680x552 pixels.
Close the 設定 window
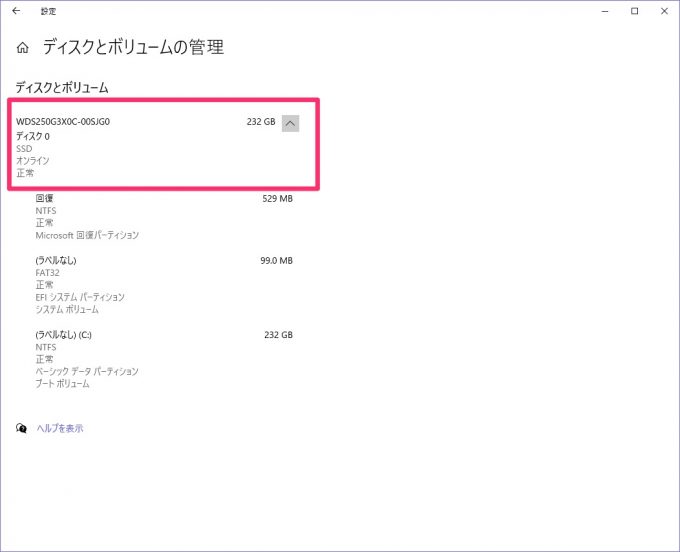click(664, 11)
